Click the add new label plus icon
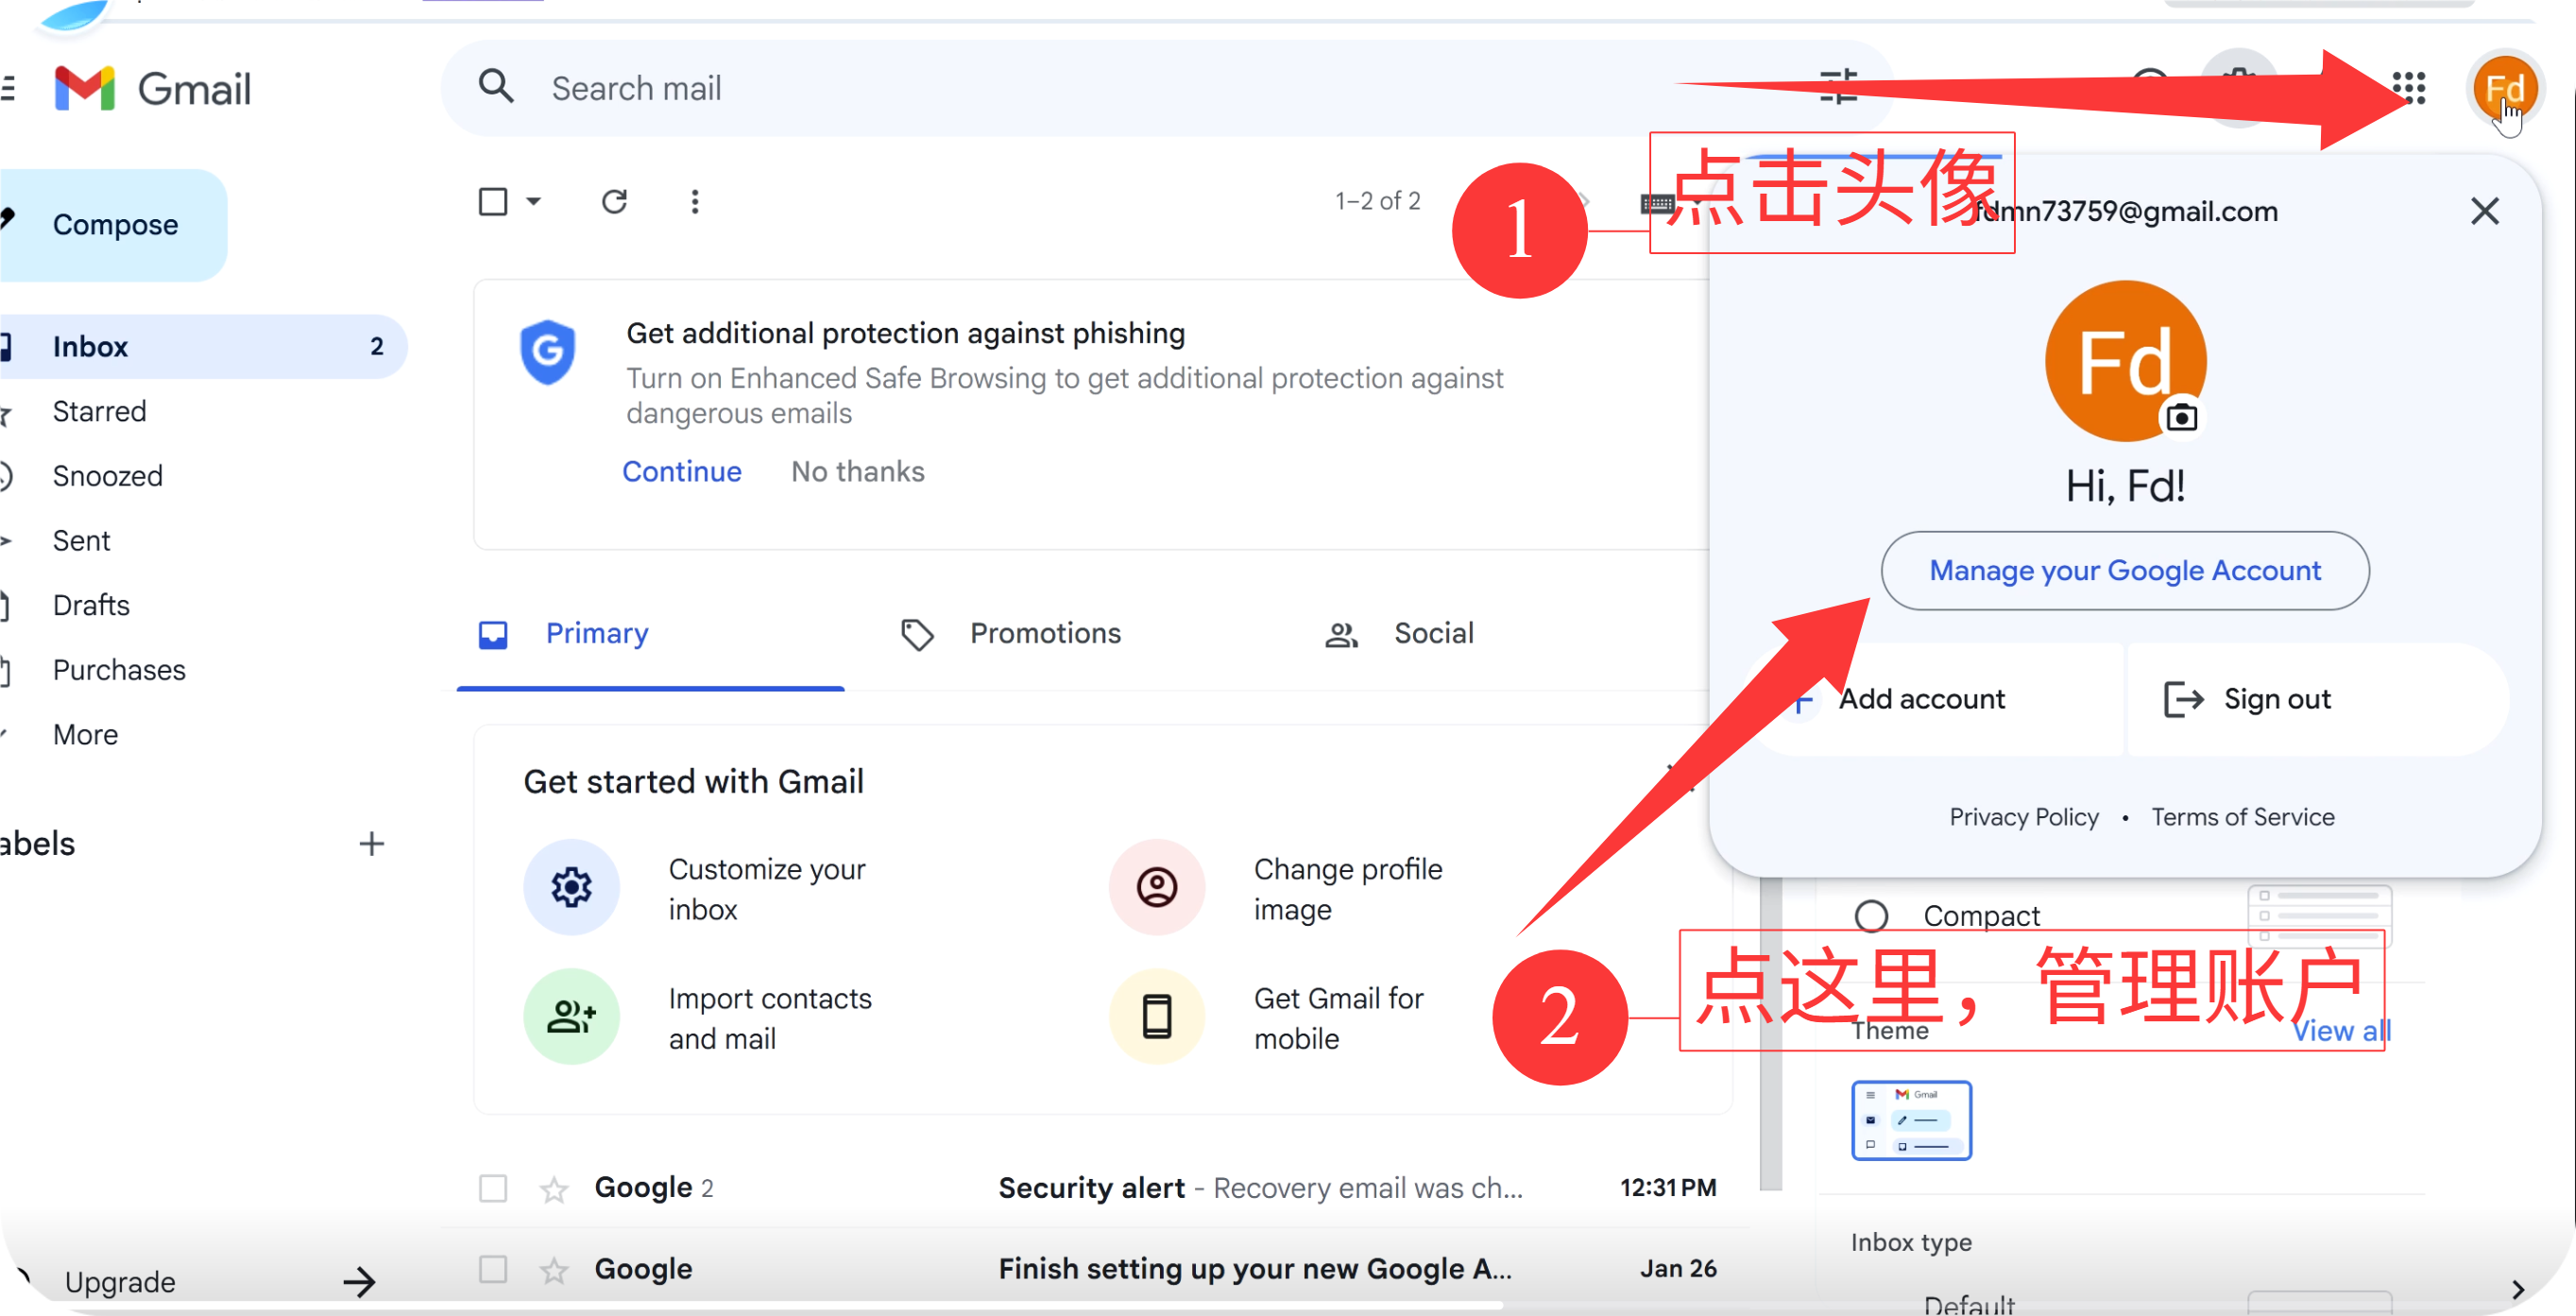This screenshot has width=2576, height=1316. point(371,844)
